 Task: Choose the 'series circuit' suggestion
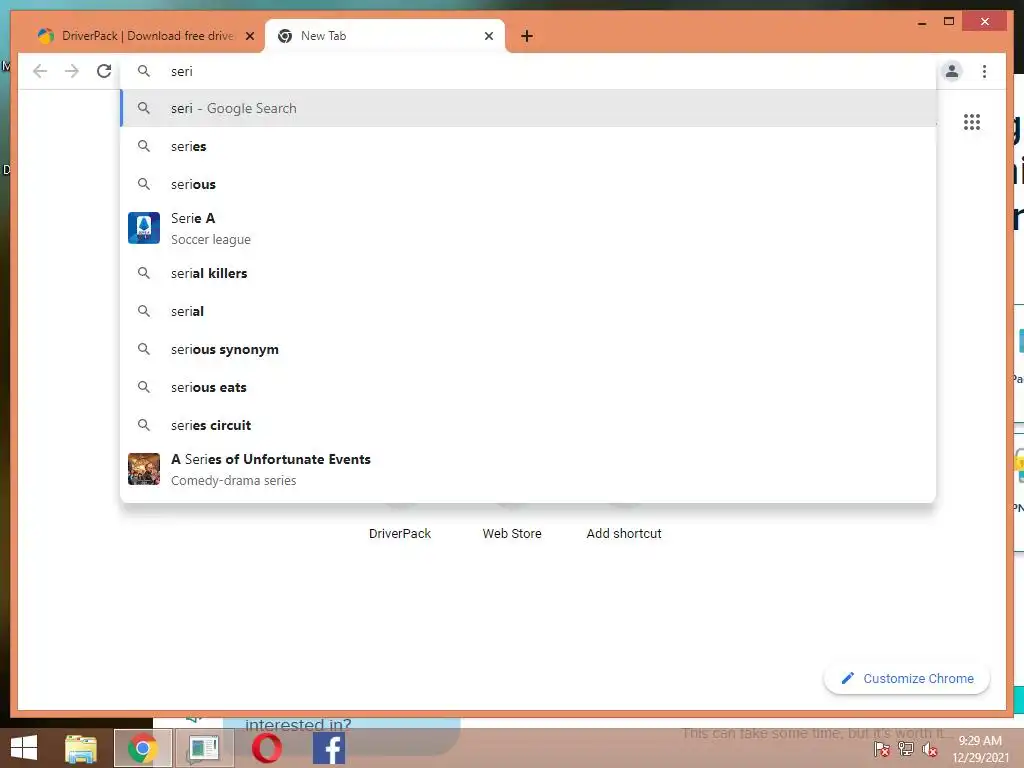click(x=528, y=424)
